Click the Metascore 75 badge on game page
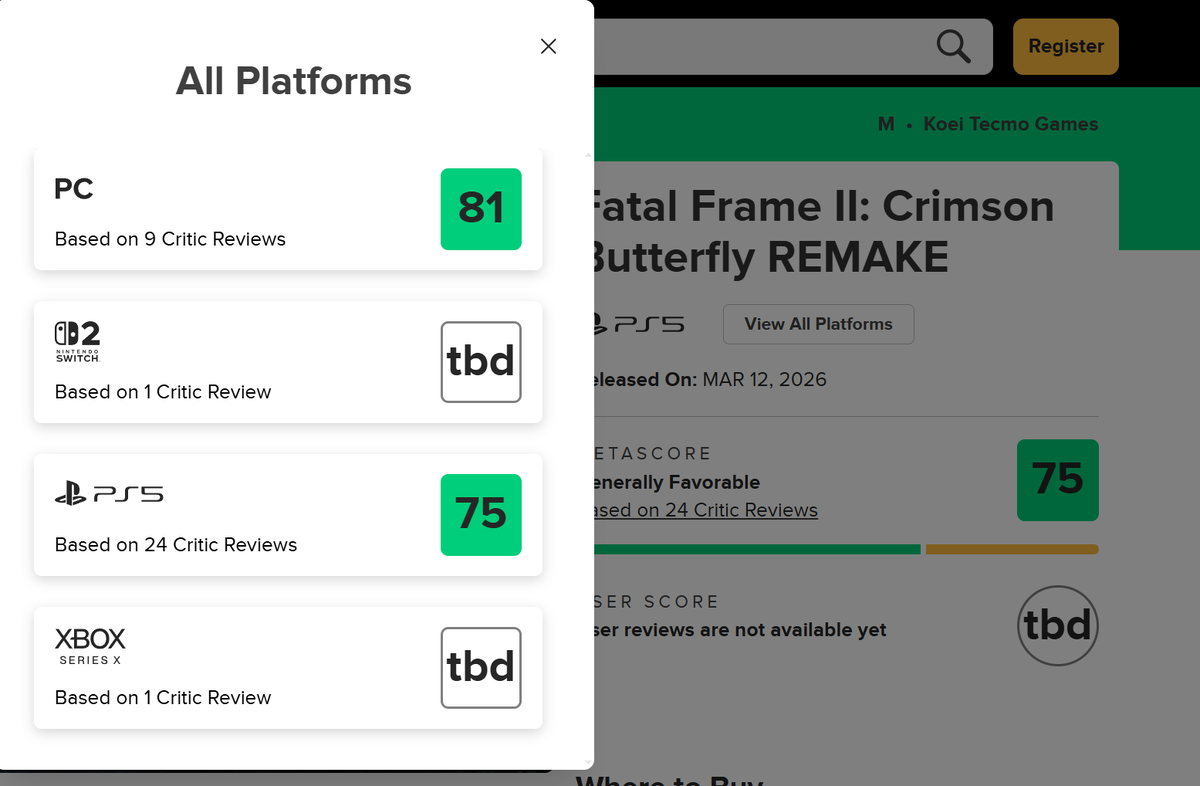This screenshot has height=786, width=1200. 1058,480
